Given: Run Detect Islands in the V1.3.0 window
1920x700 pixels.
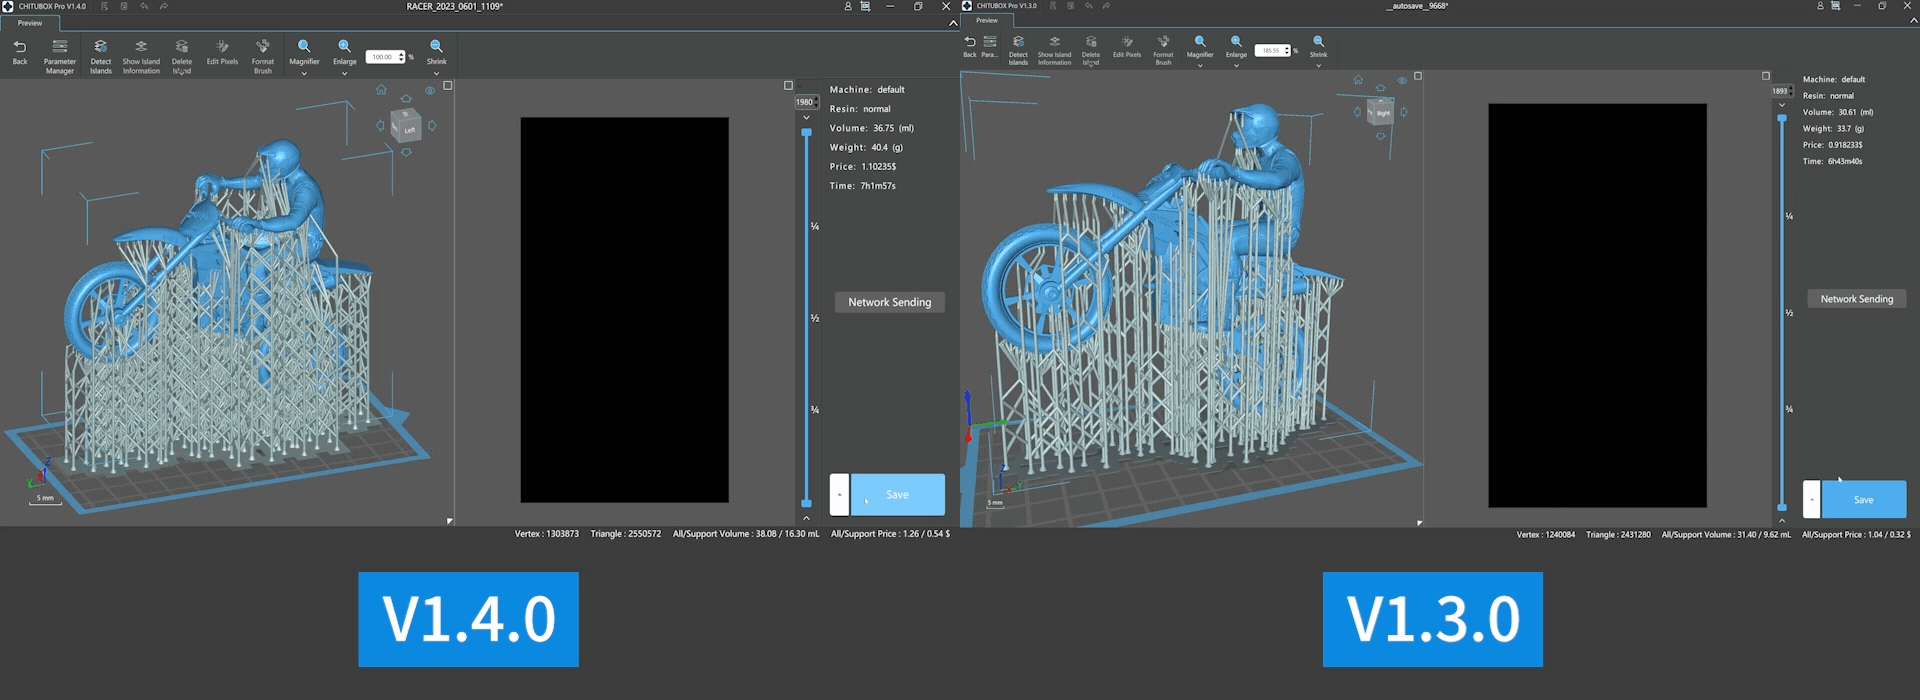Looking at the screenshot, I should pyautogui.click(x=1018, y=51).
